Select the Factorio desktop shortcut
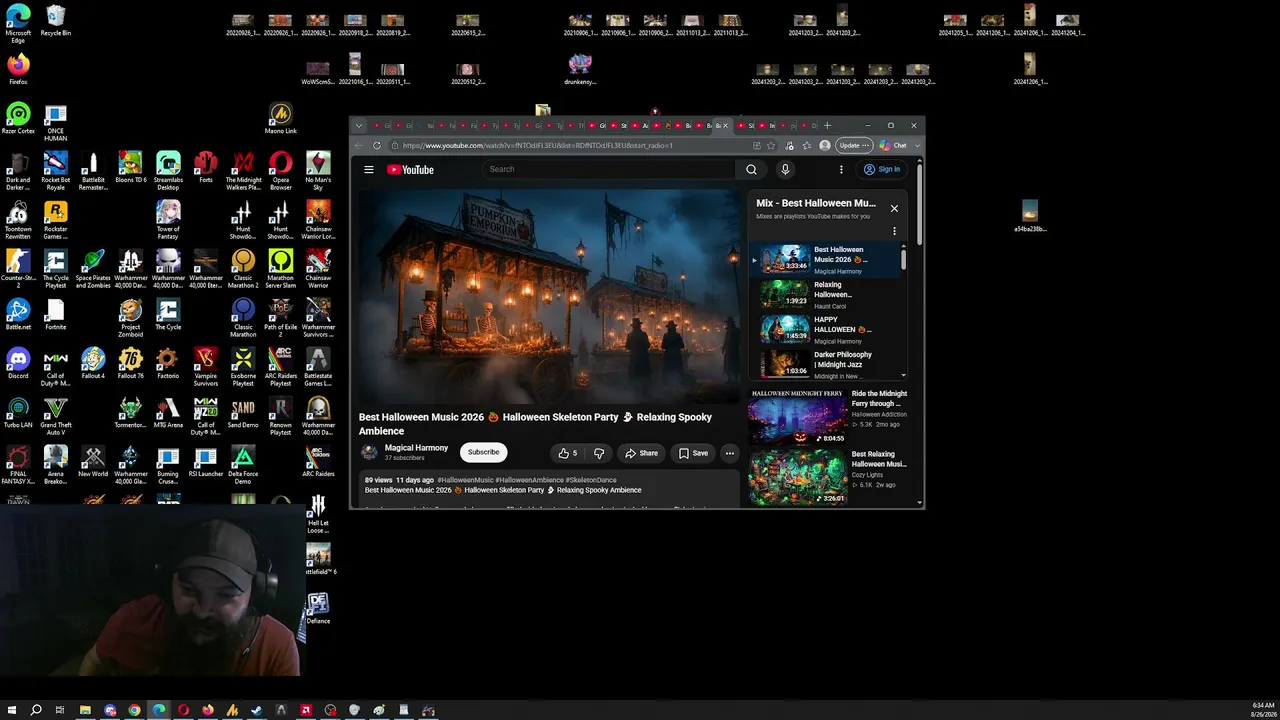The height and width of the screenshot is (720, 1280). click(x=168, y=363)
